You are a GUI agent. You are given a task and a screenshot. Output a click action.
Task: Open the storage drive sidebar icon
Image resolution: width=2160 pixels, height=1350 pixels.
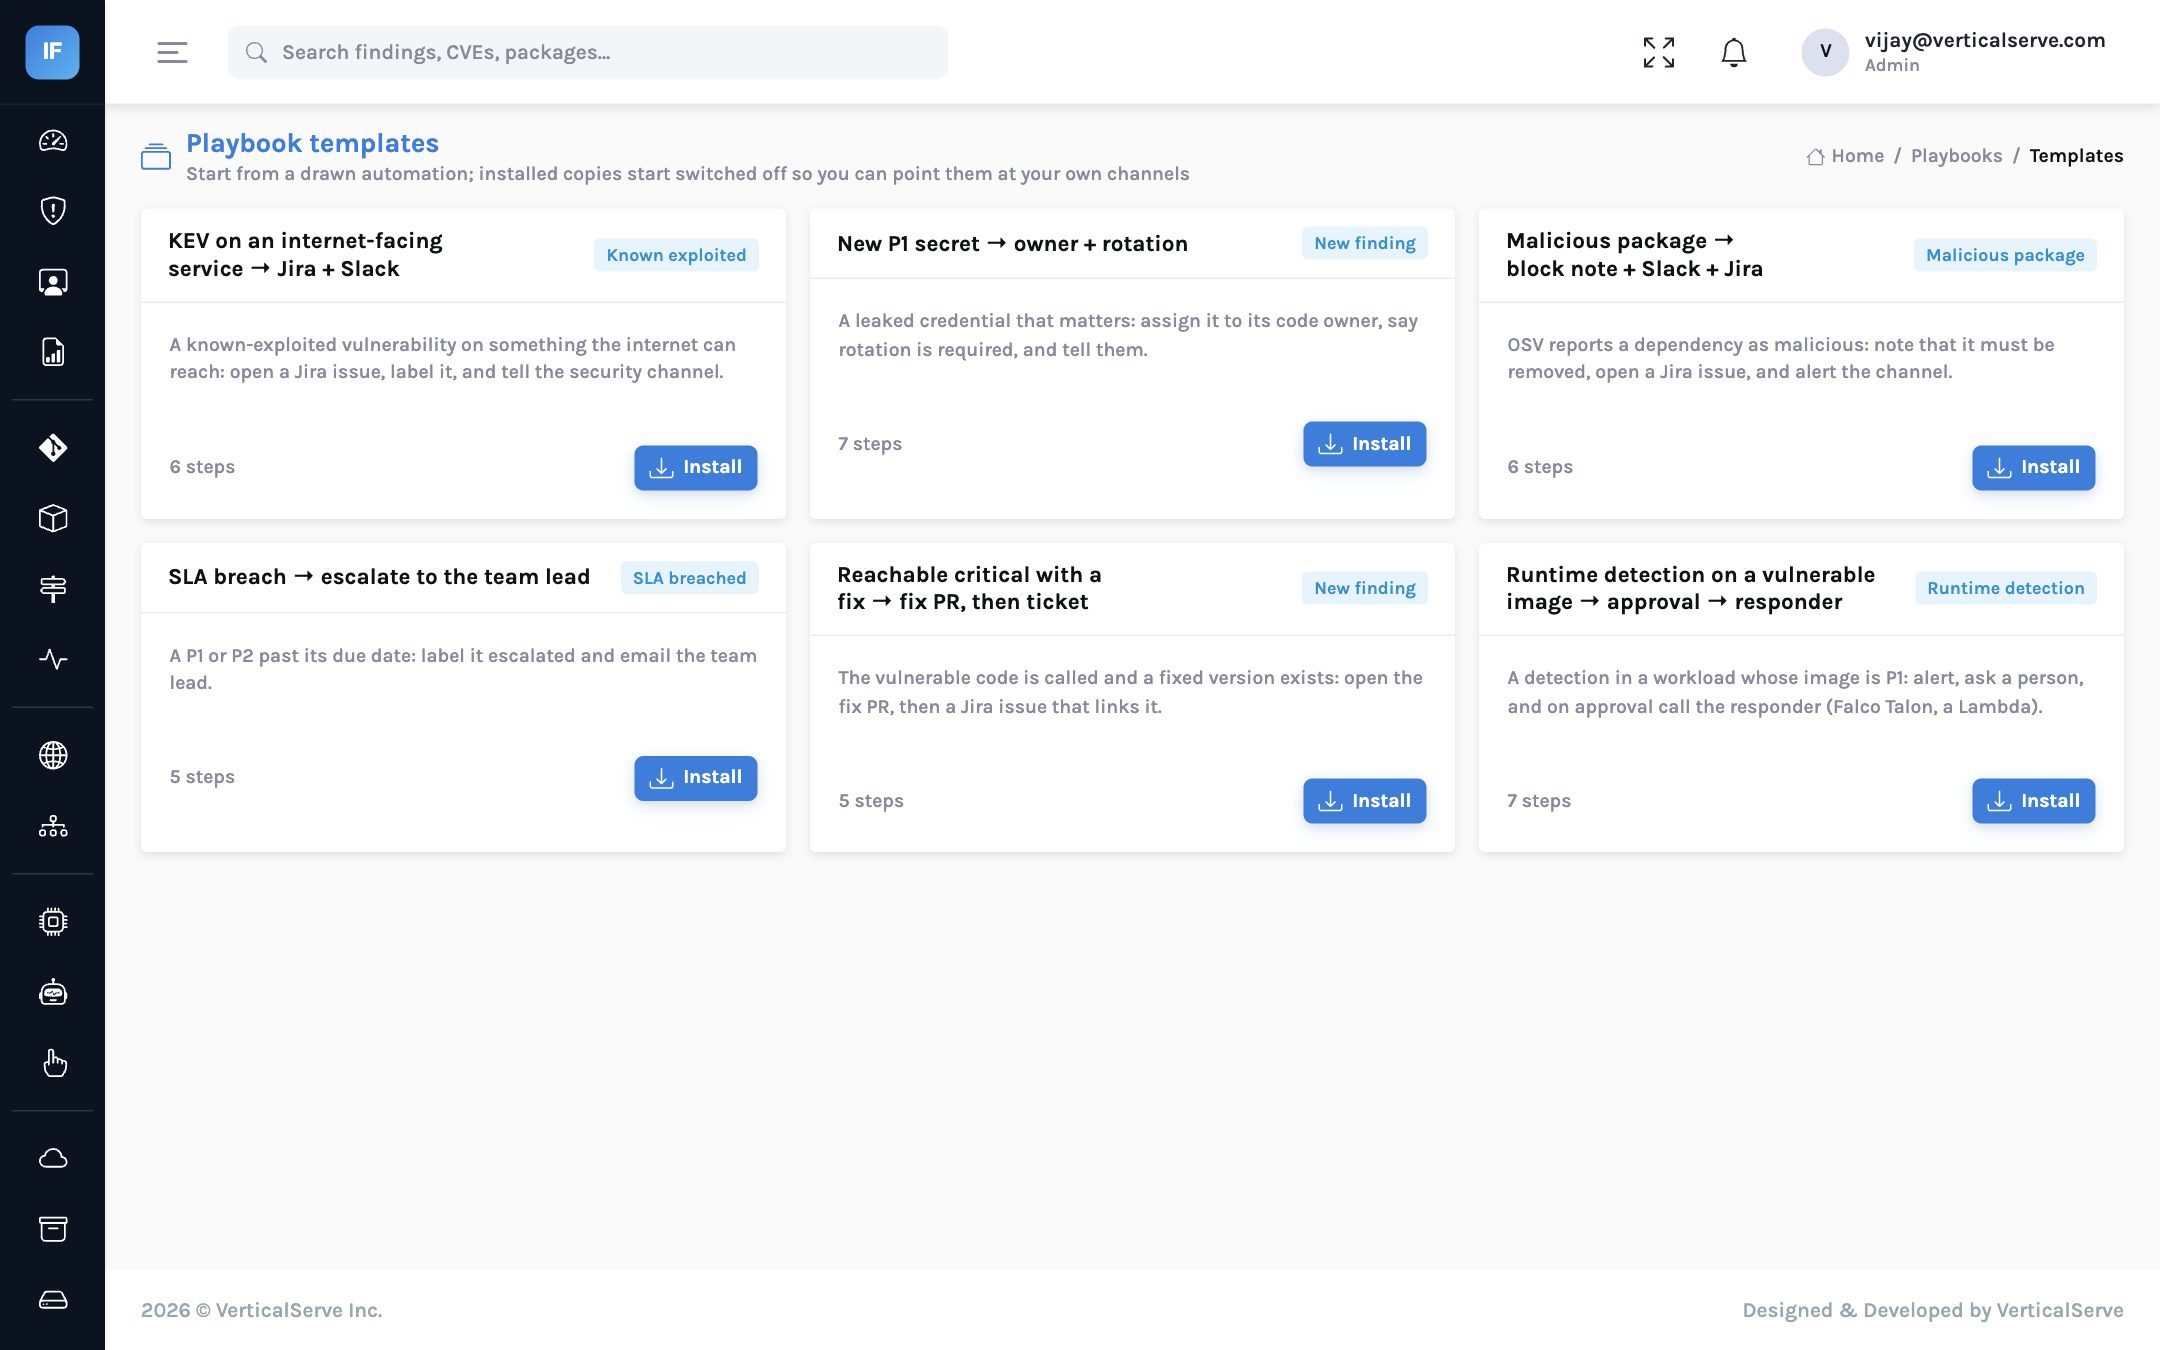click(x=53, y=1300)
